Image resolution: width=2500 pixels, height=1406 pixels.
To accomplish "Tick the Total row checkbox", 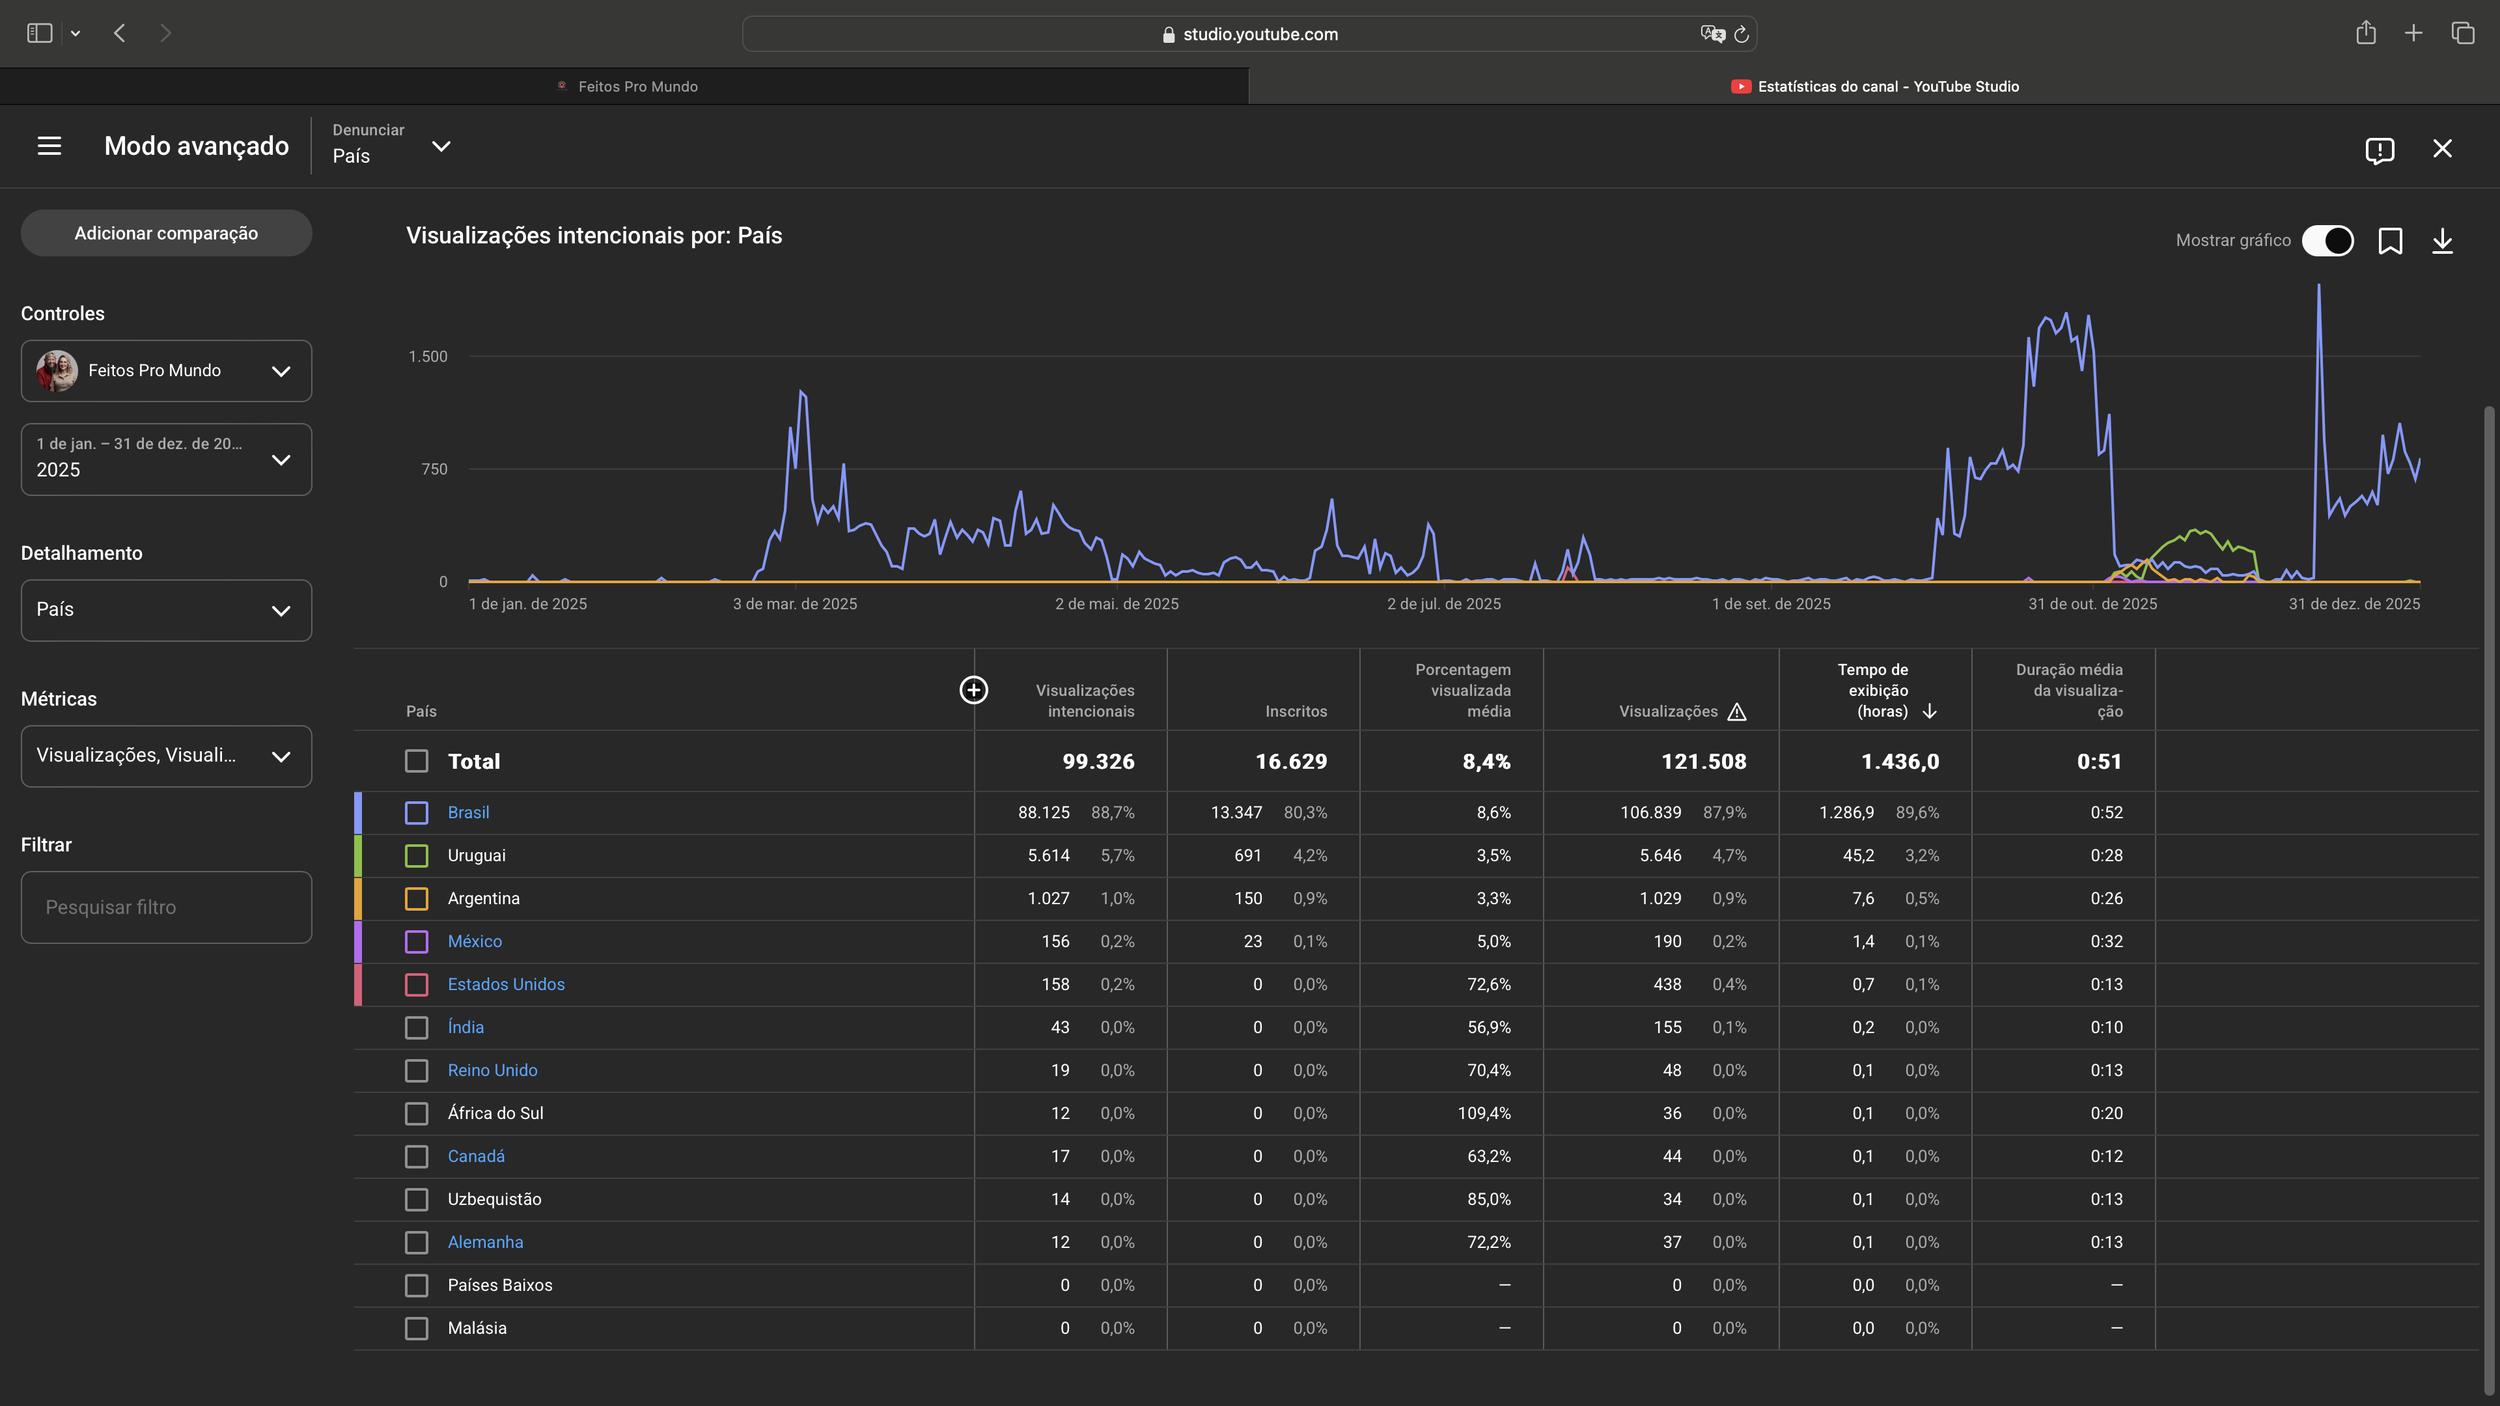I will tap(416, 761).
